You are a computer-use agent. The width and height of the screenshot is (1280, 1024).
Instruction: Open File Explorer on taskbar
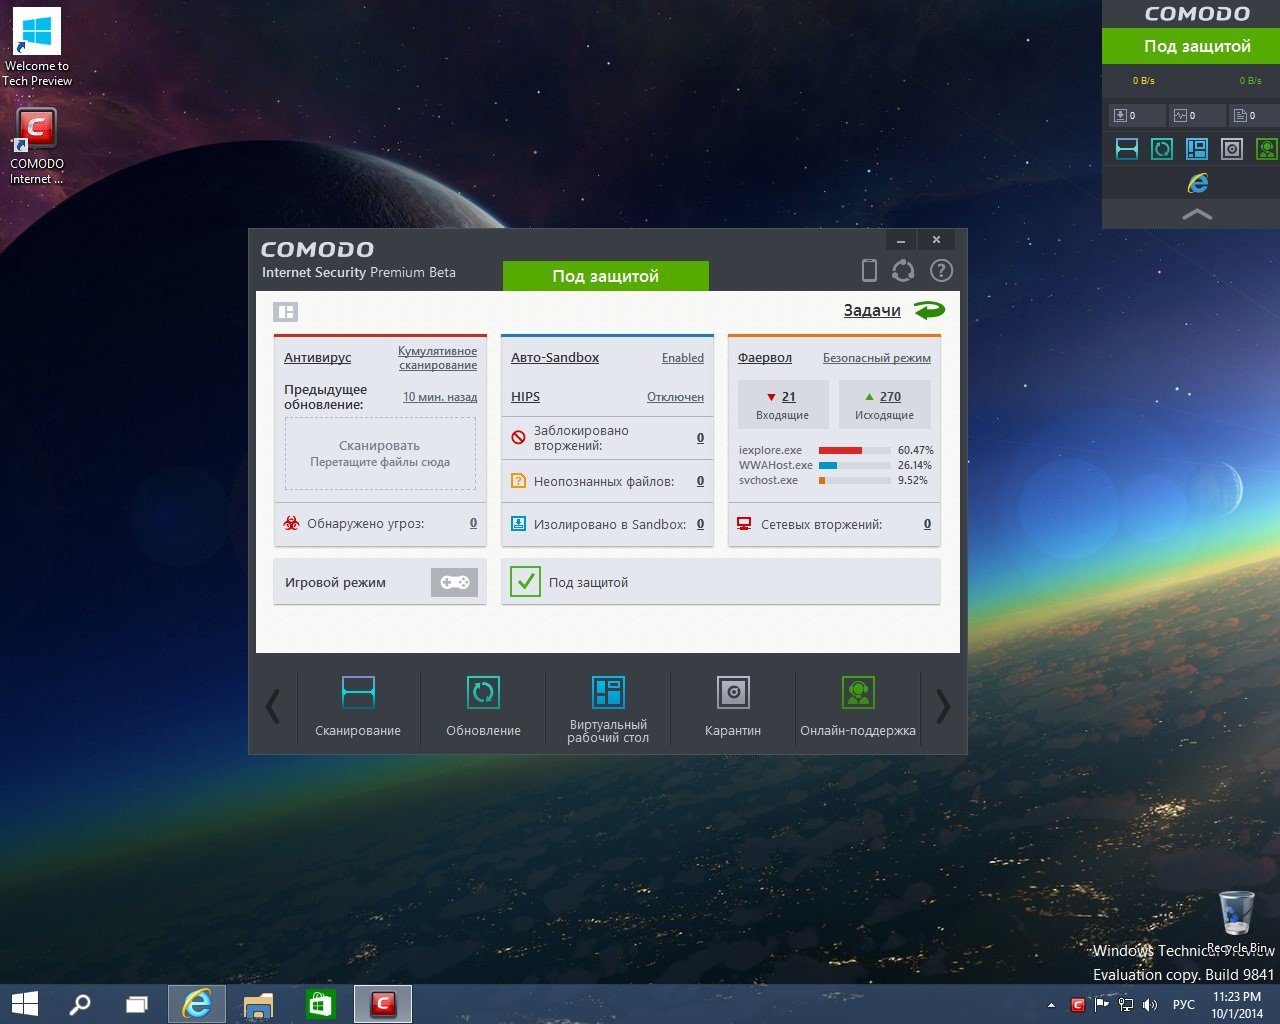(x=258, y=1004)
